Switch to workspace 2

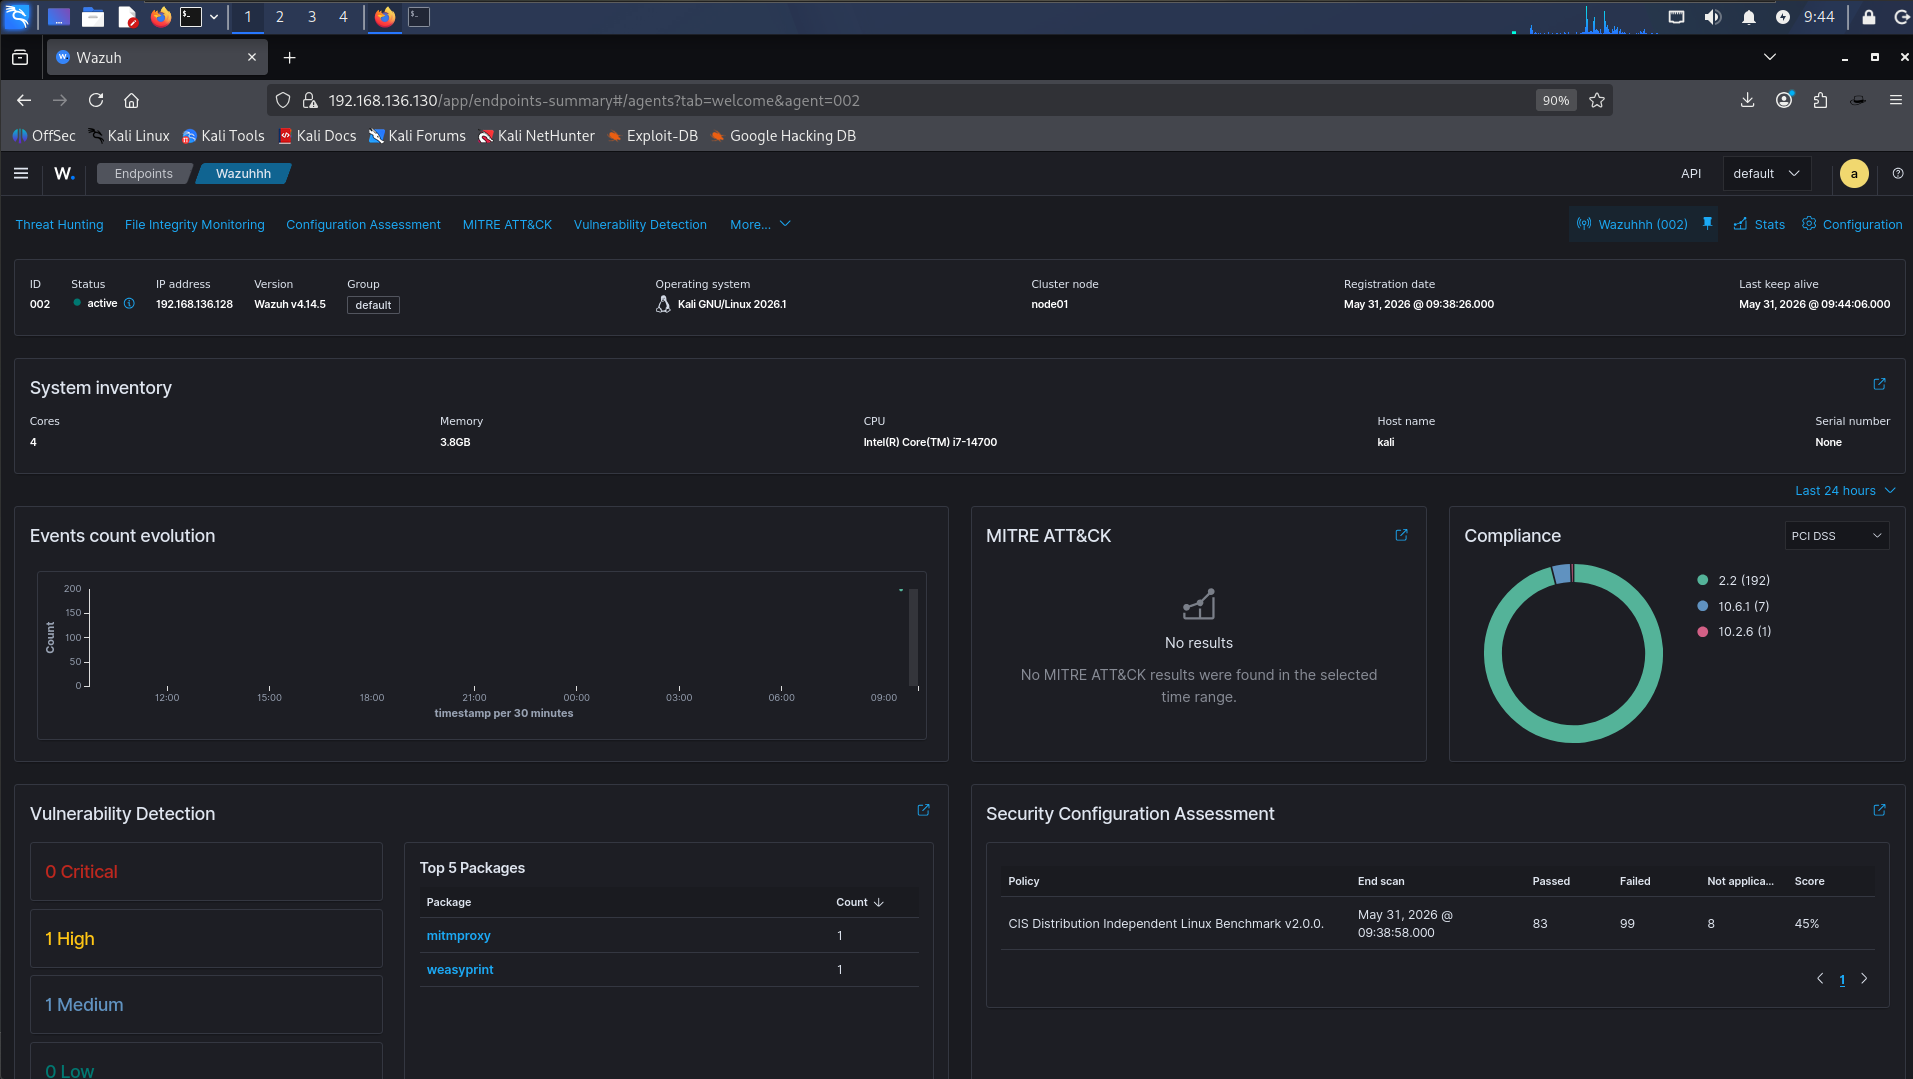(280, 16)
